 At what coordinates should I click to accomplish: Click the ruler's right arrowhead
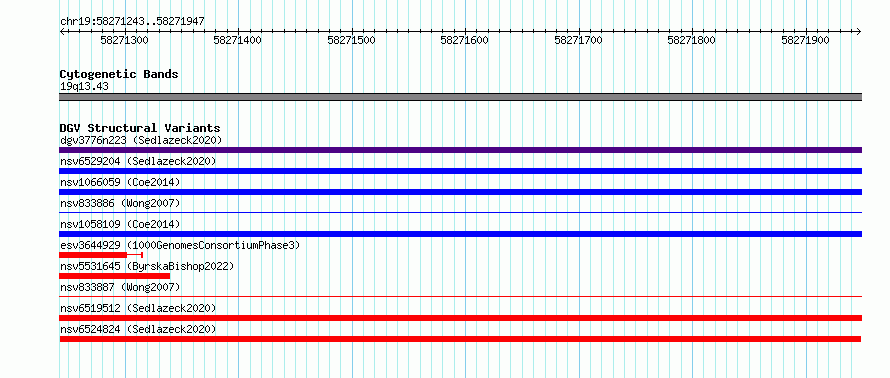(x=858, y=32)
